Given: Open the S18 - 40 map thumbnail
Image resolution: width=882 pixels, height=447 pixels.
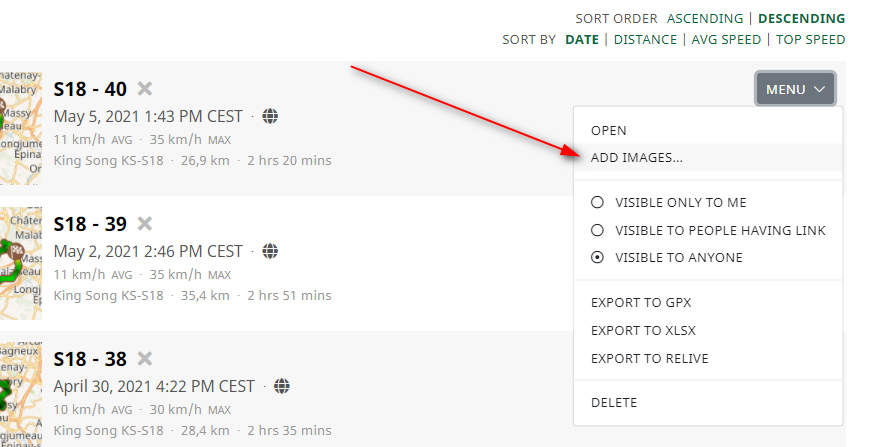Looking at the screenshot, I should coord(21,128).
